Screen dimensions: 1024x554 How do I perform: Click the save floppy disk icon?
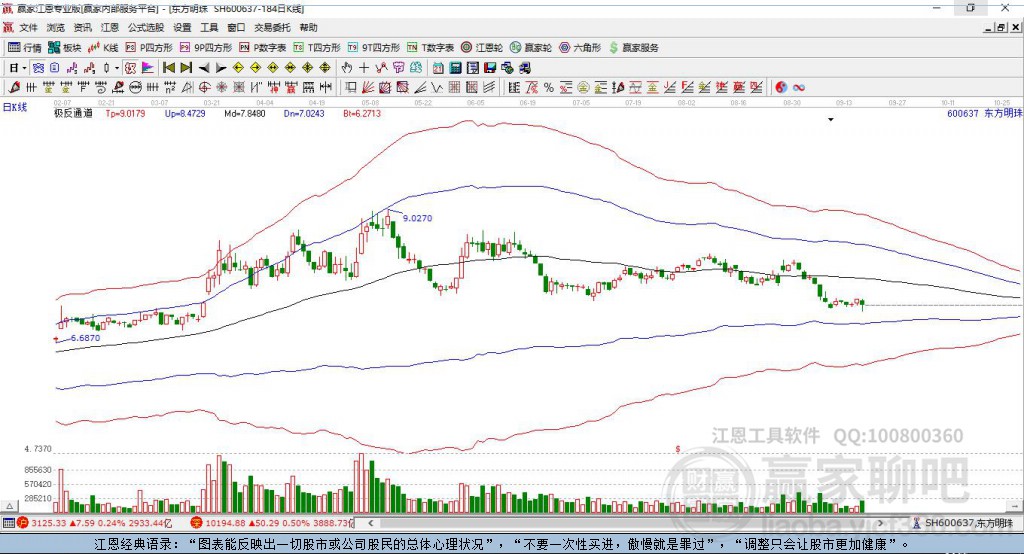pos(490,68)
